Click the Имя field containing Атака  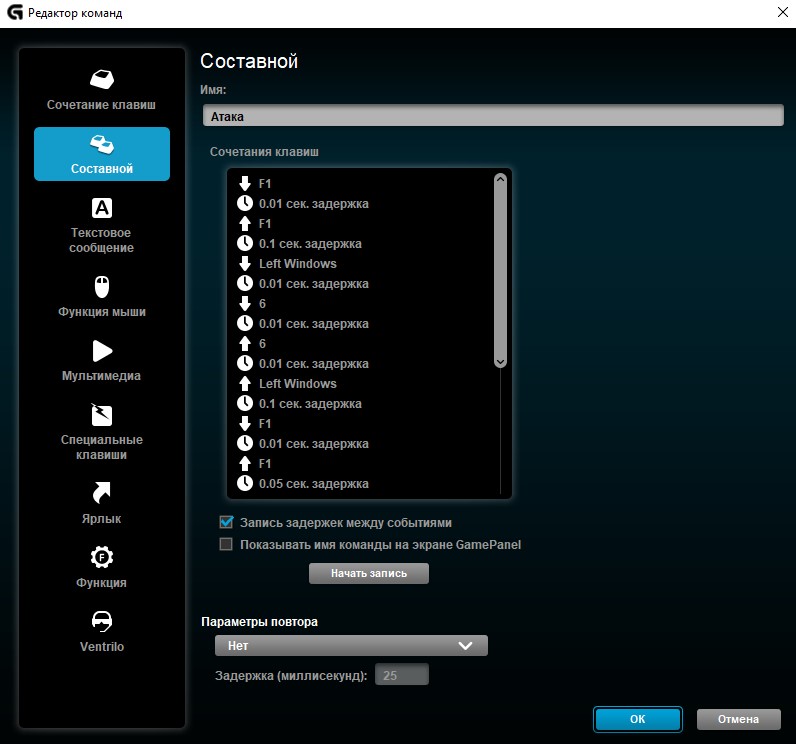(492, 116)
